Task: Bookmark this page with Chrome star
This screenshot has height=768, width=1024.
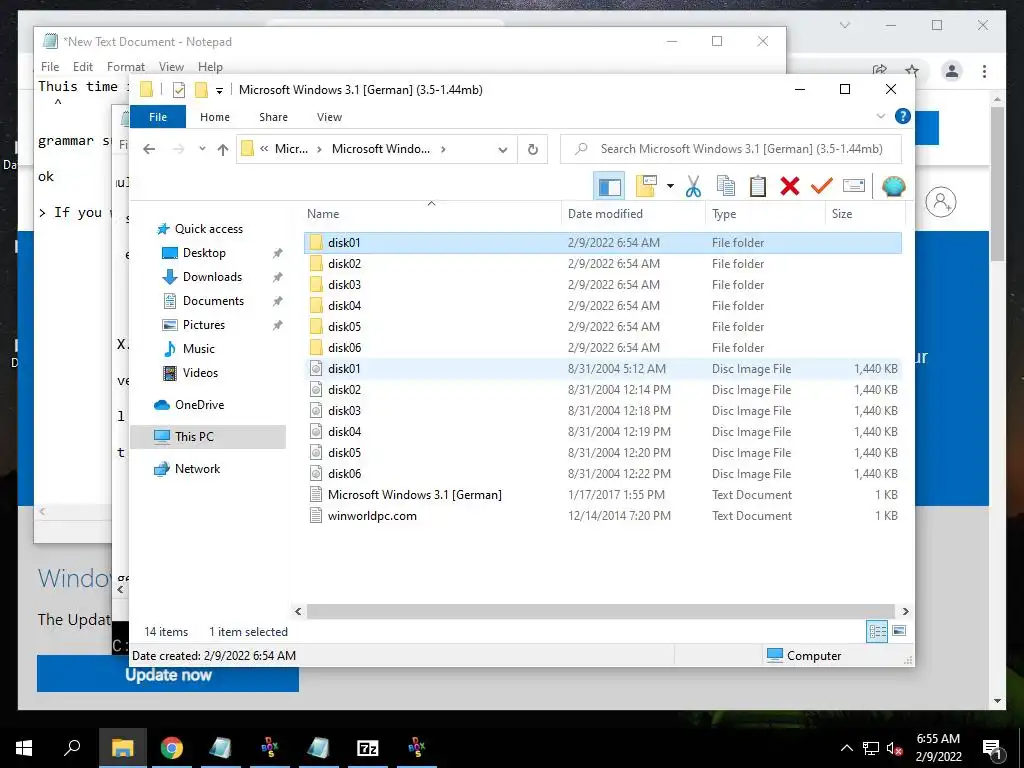Action: click(912, 71)
